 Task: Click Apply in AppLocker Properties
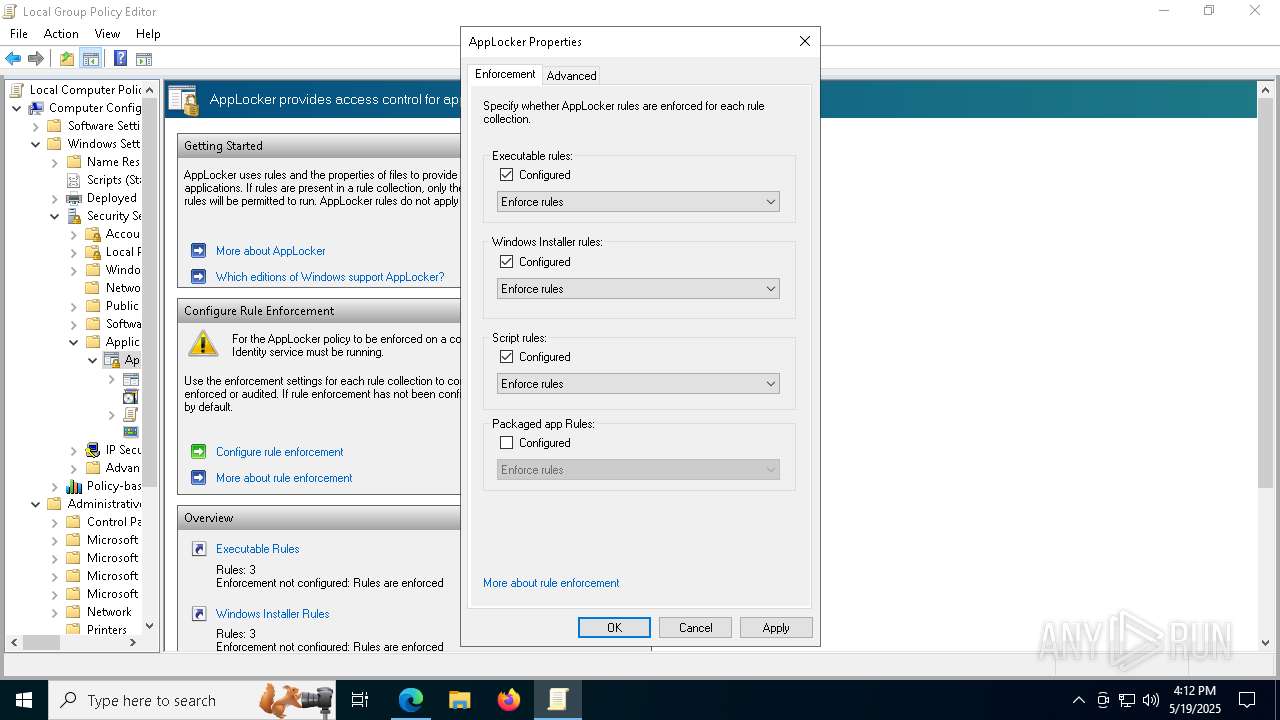pyautogui.click(x=776, y=628)
